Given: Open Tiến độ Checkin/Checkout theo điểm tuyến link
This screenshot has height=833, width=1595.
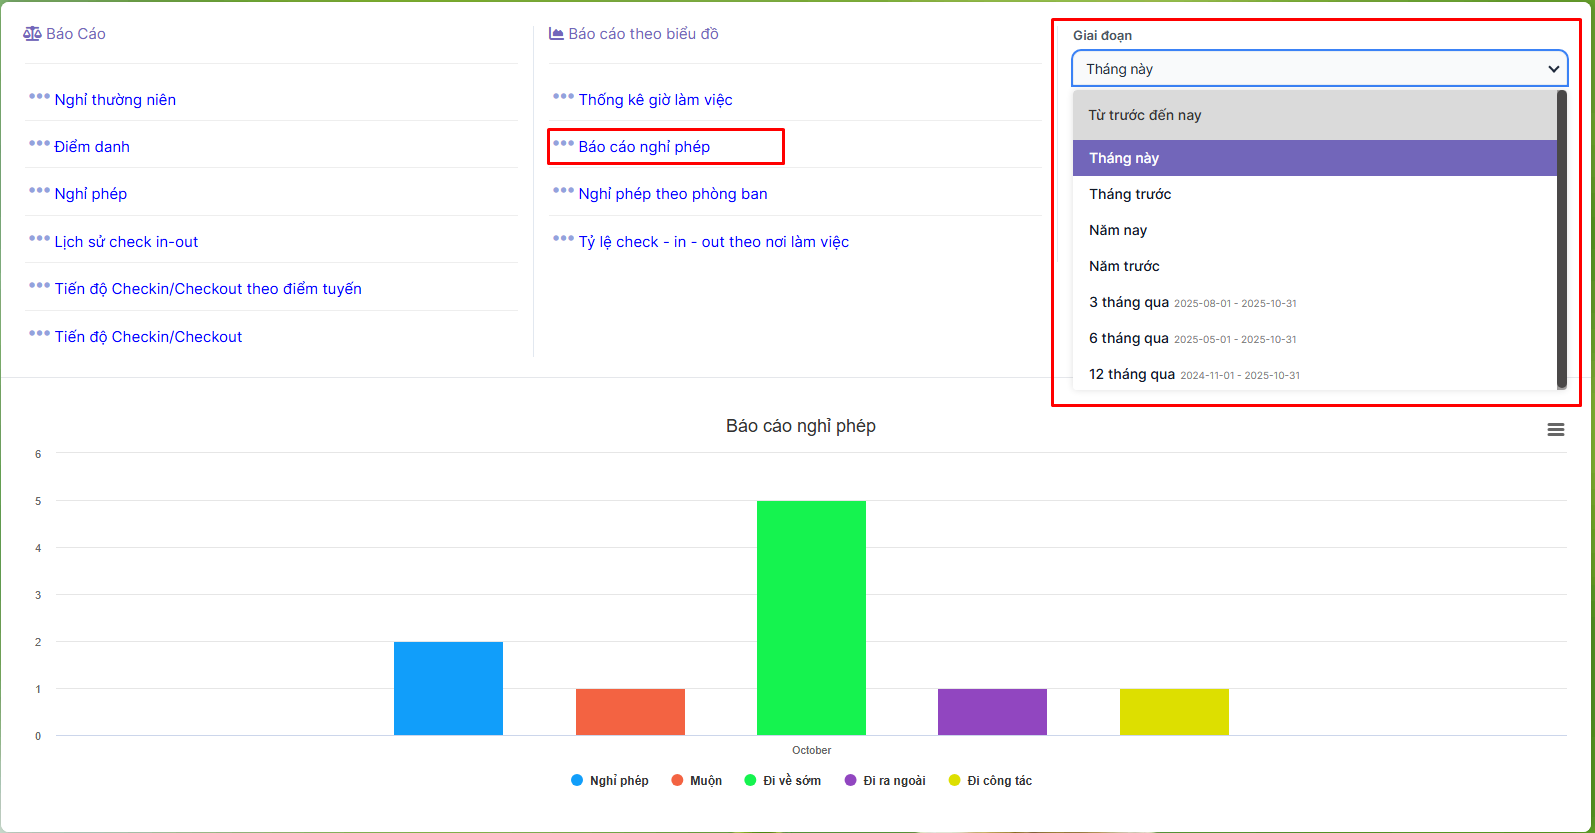Looking at the screenshot, I should [x=208, y=289].
